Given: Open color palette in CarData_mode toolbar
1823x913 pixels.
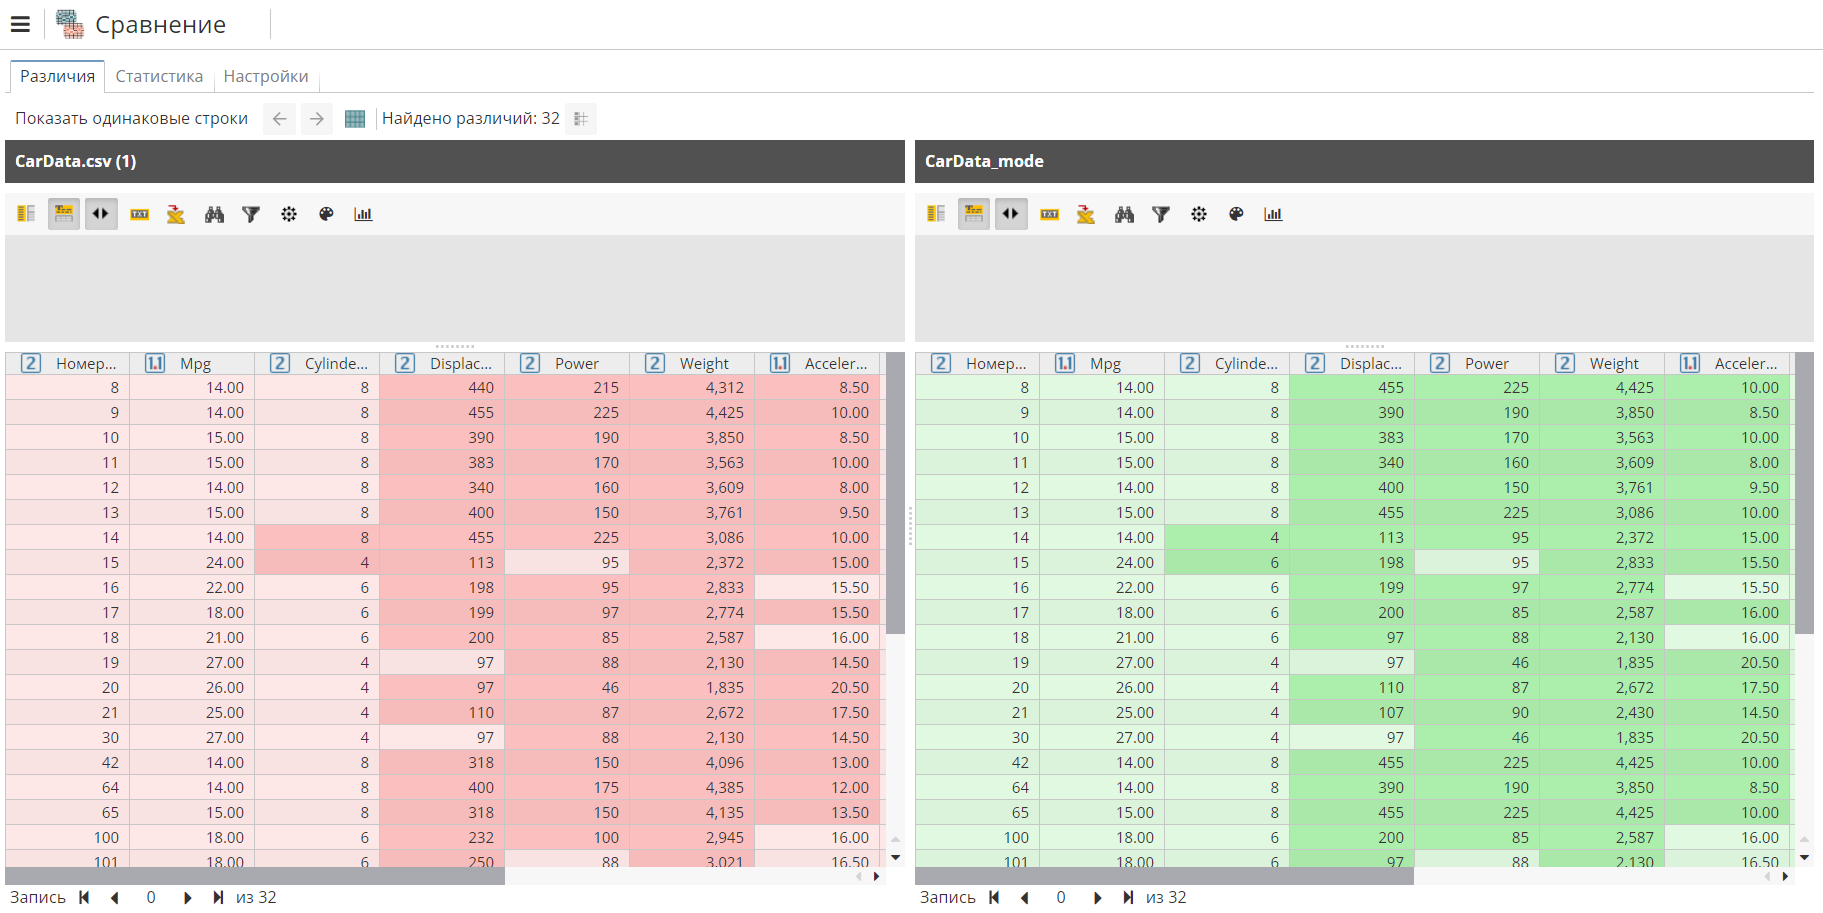Looking at the screenshot, I should (x=1236, y=214).
